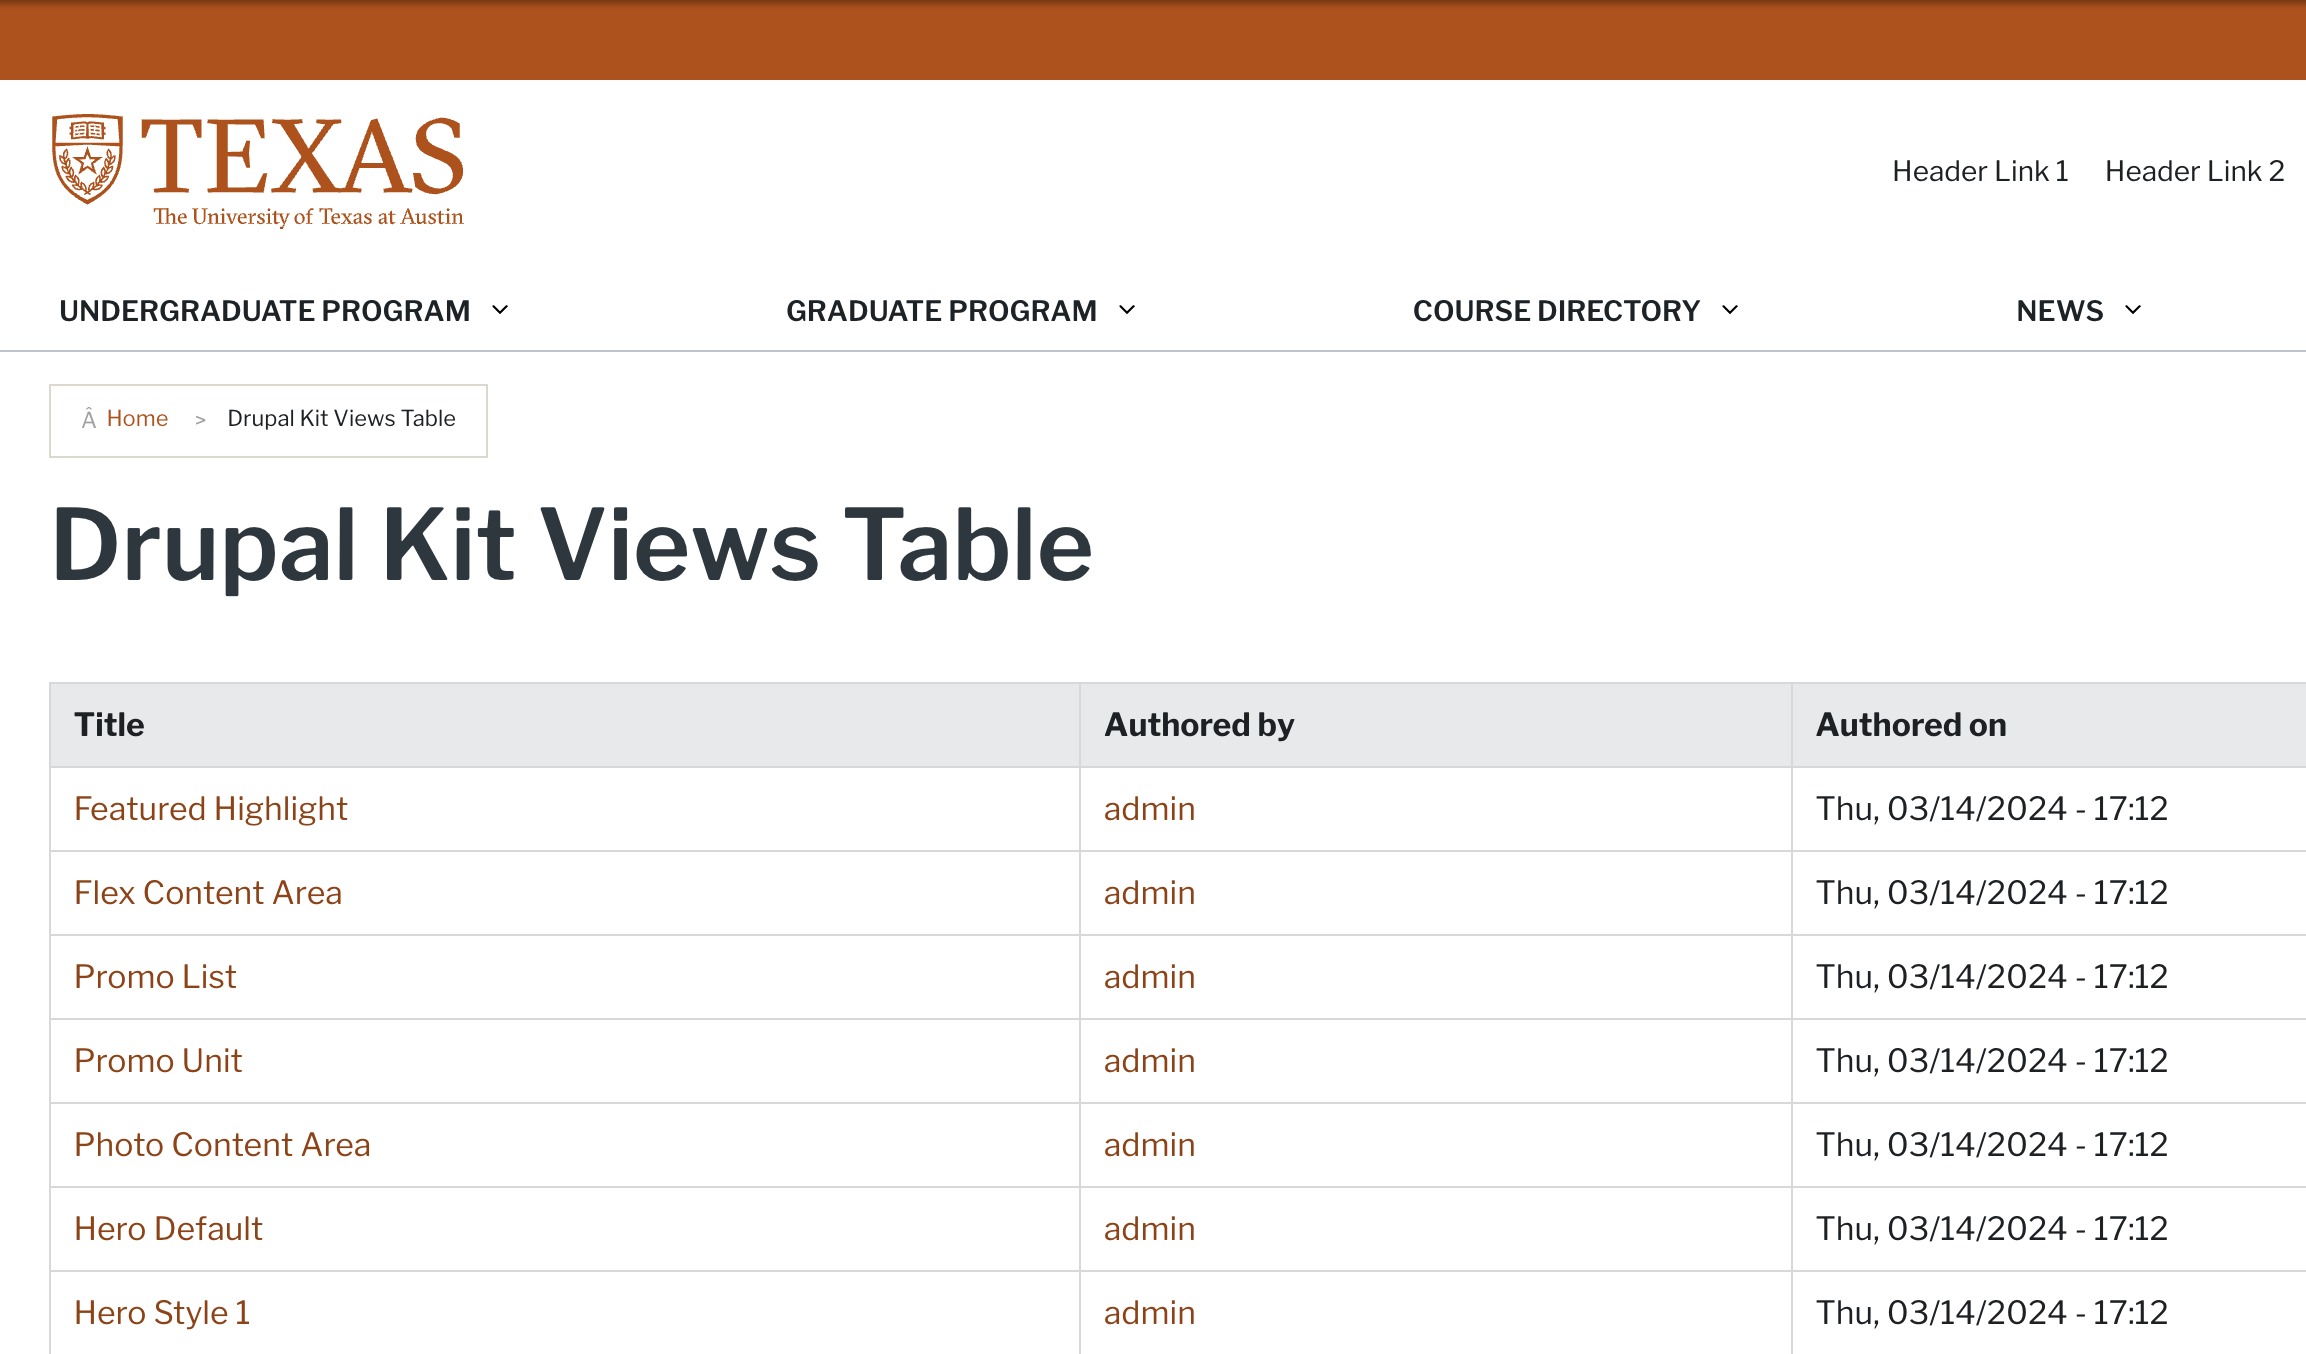Screen dimensions: 2306x1354
Task: Expand the News dropdown chevron
Action: [x=2133, y=311]
